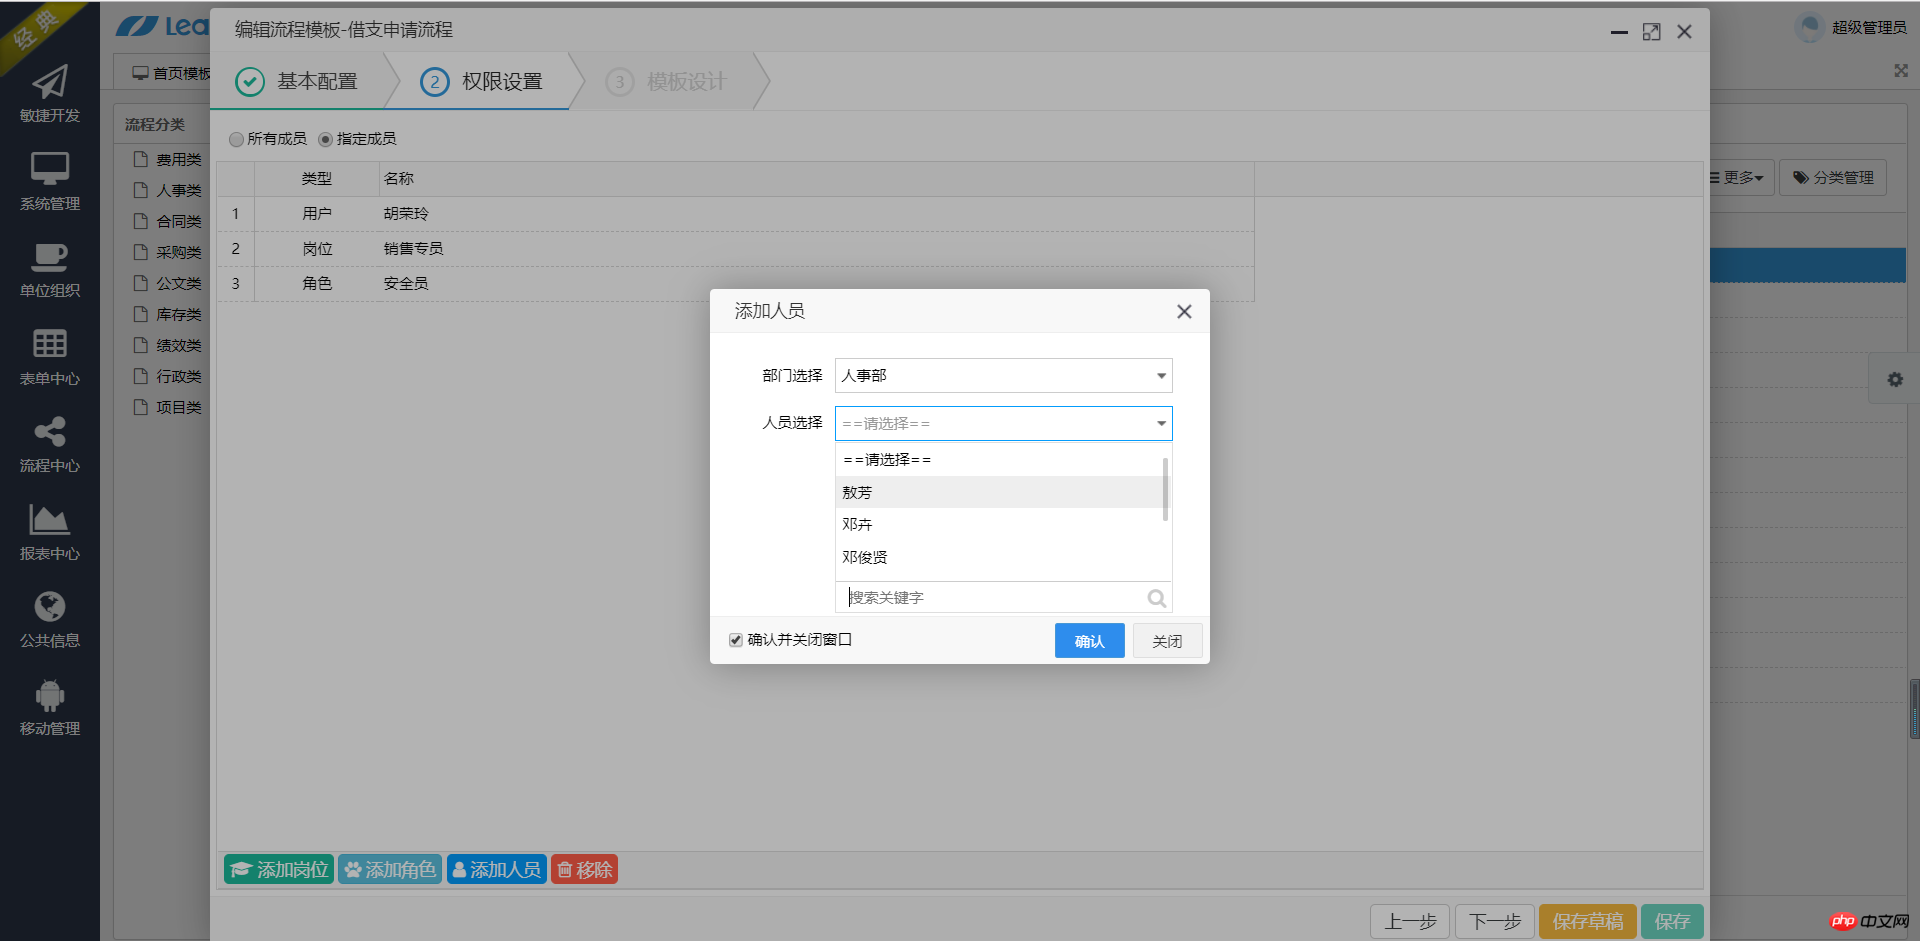
Task: Select the 所有成员 radio button
Action: pos(236,139)
